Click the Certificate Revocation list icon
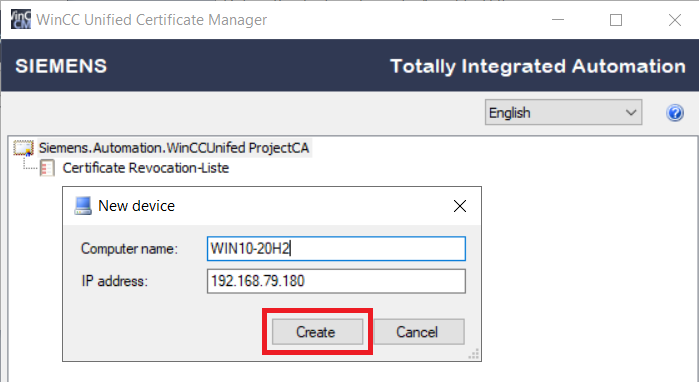 coord(47,168)
